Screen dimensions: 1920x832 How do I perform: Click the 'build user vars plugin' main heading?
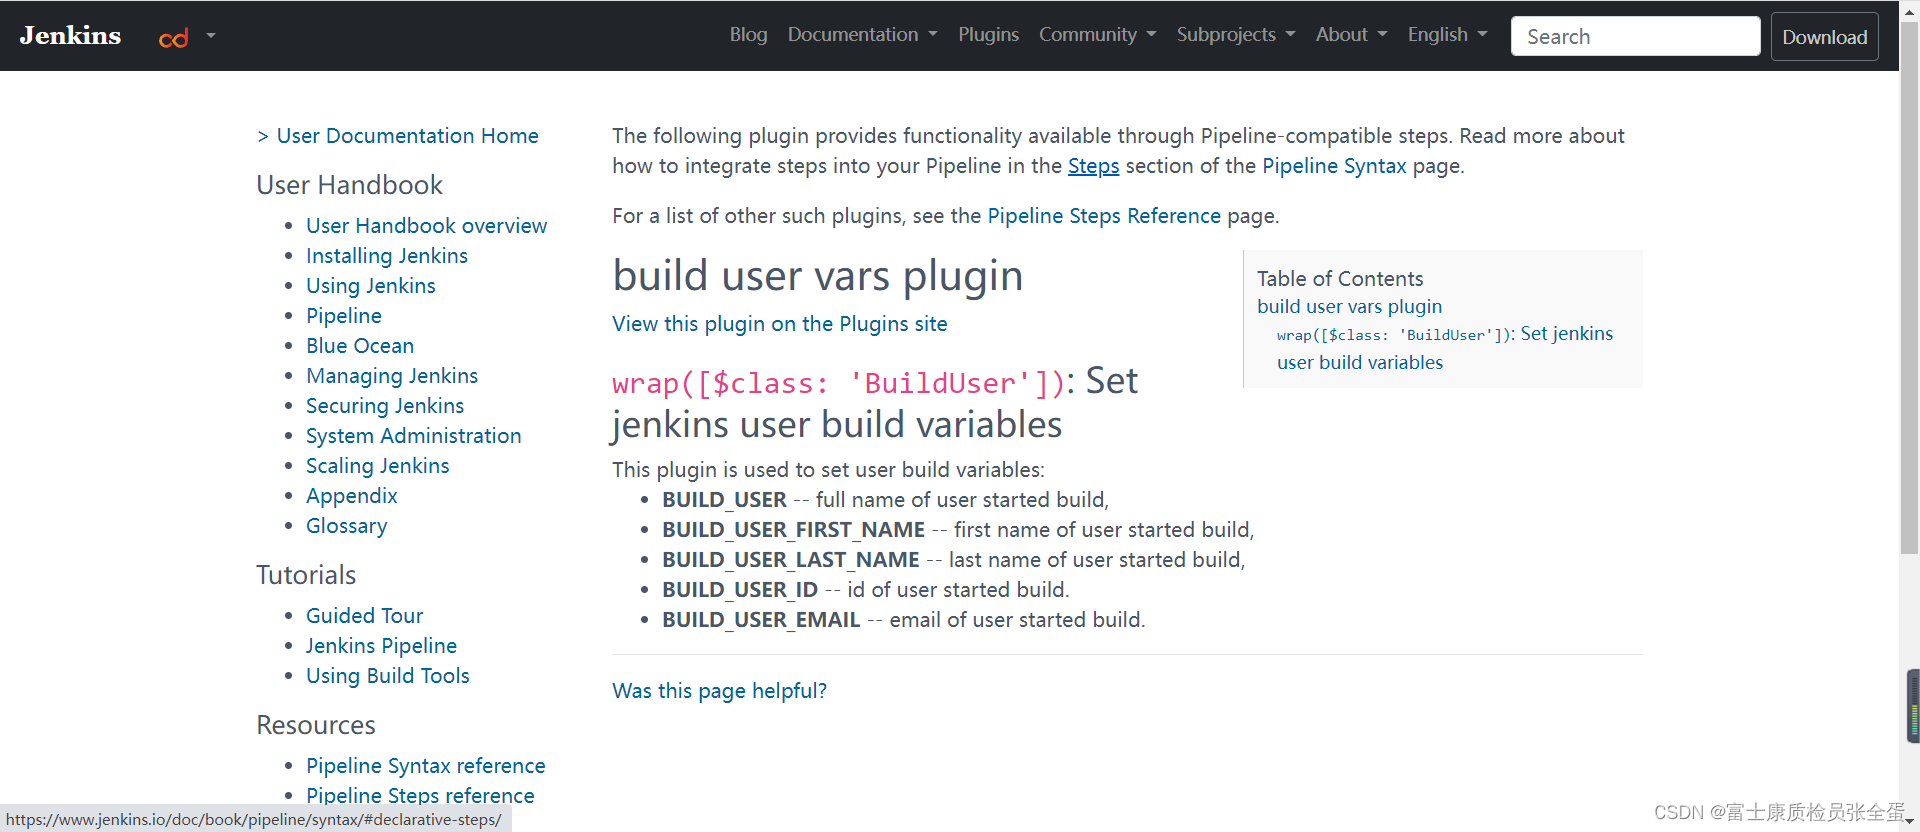click(818, 276)
